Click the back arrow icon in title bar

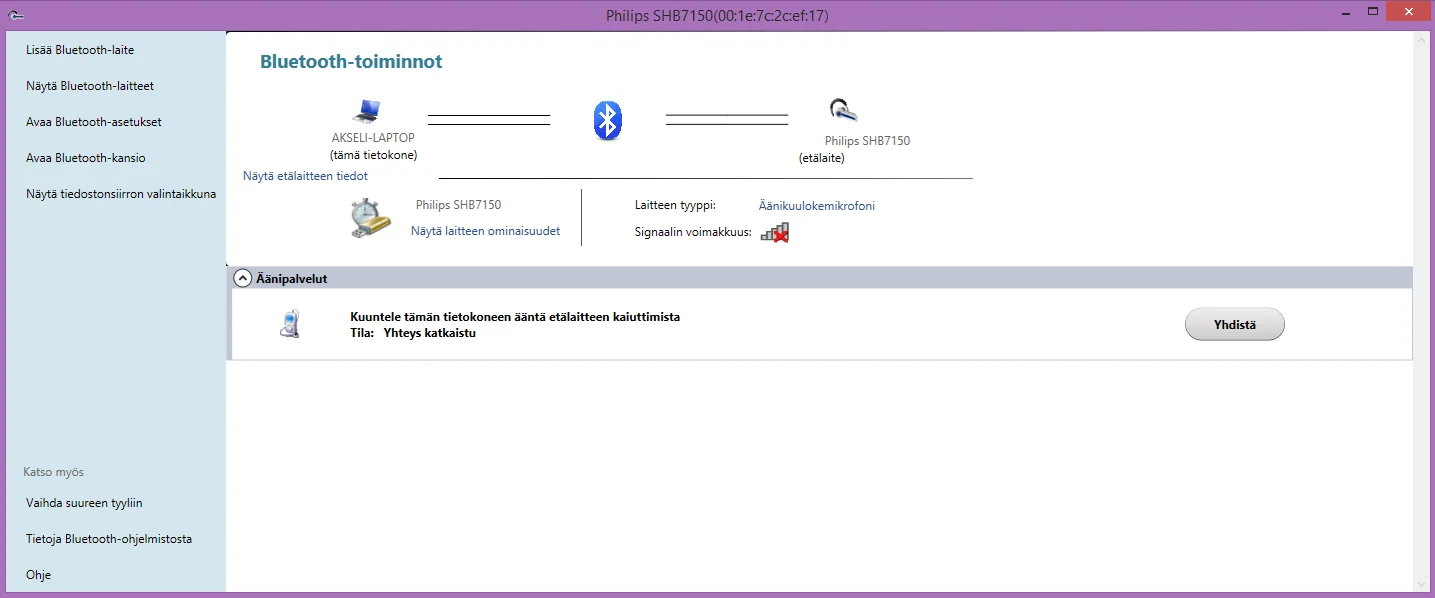point(16,15)
